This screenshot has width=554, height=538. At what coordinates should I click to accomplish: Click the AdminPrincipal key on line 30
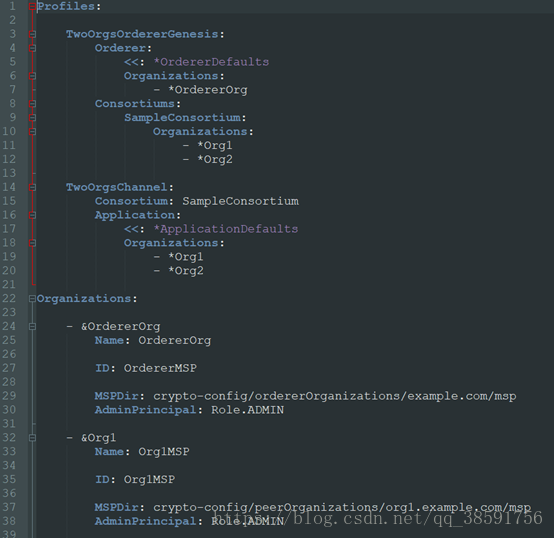[146, 410]
